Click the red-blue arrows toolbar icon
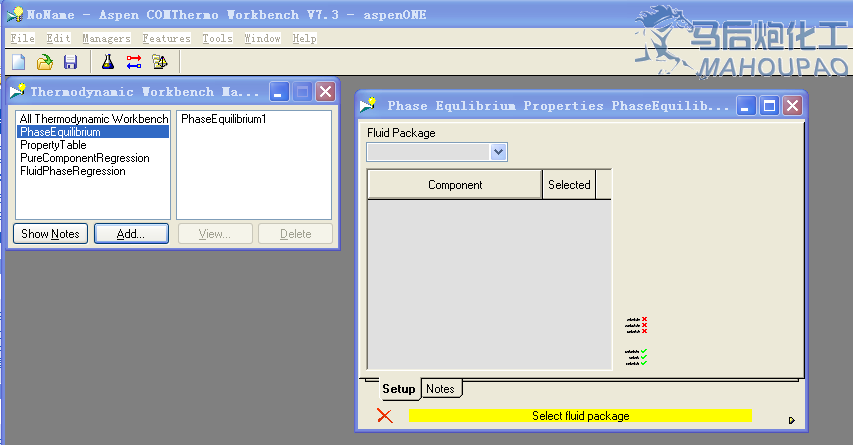 click(x=134, y=62)
